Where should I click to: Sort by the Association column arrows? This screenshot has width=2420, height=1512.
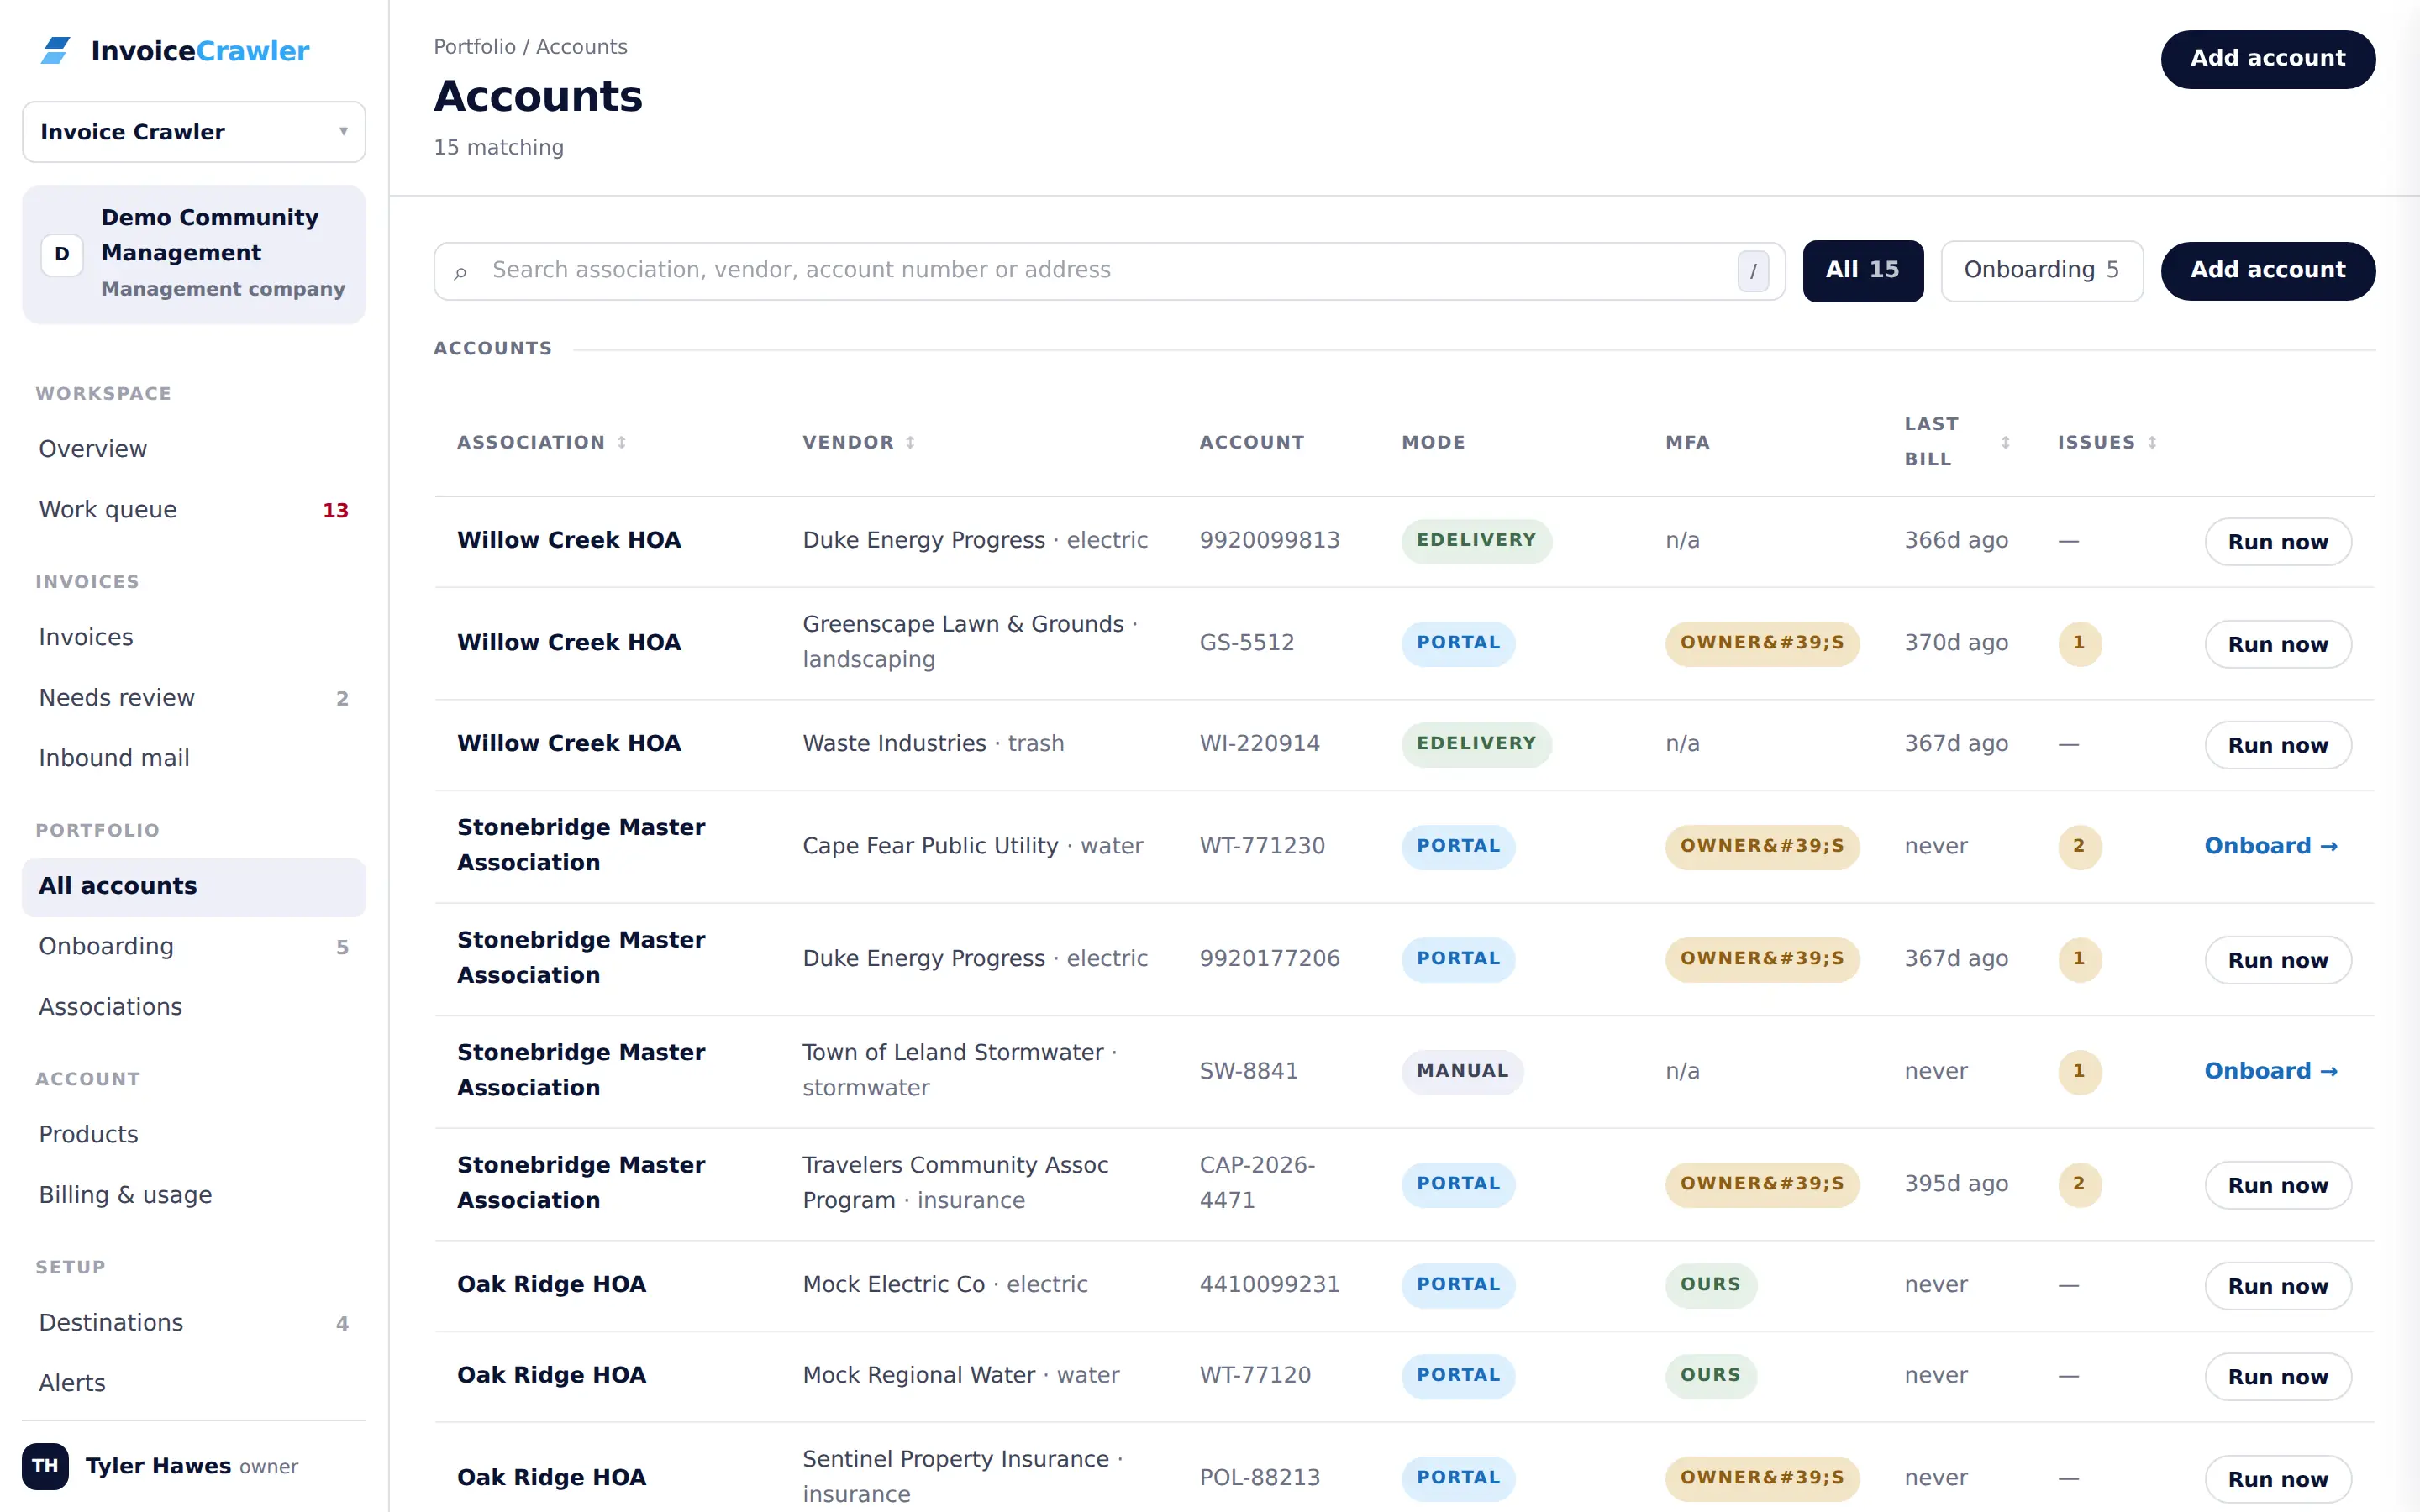[622, 442]
